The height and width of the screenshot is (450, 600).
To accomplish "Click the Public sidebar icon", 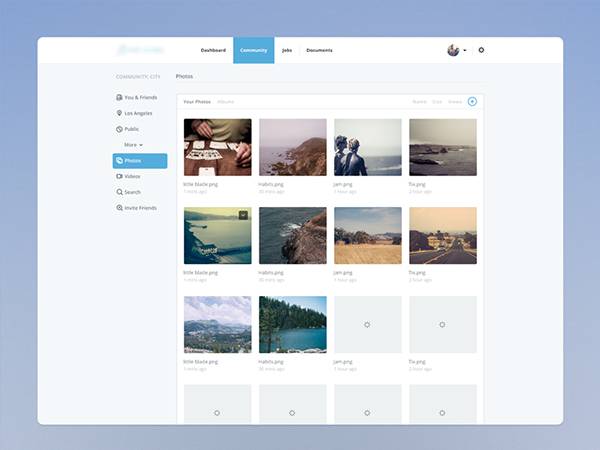I will 119,129.
